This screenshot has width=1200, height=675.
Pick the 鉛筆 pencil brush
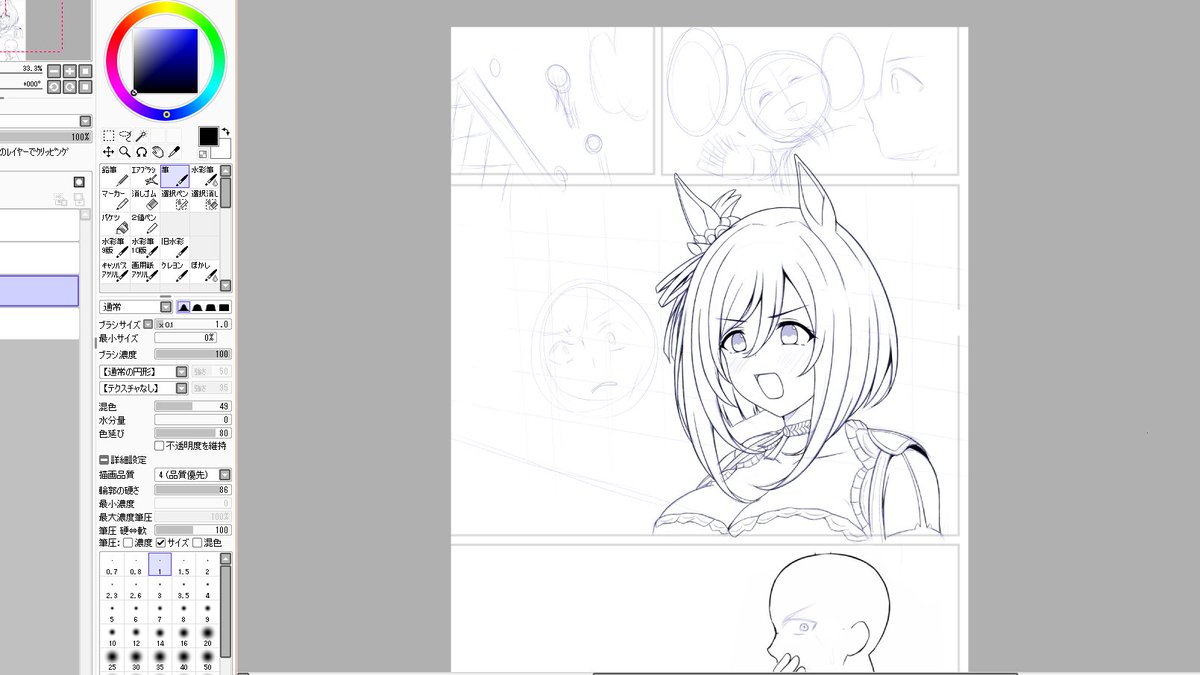(x=114, y=177)
